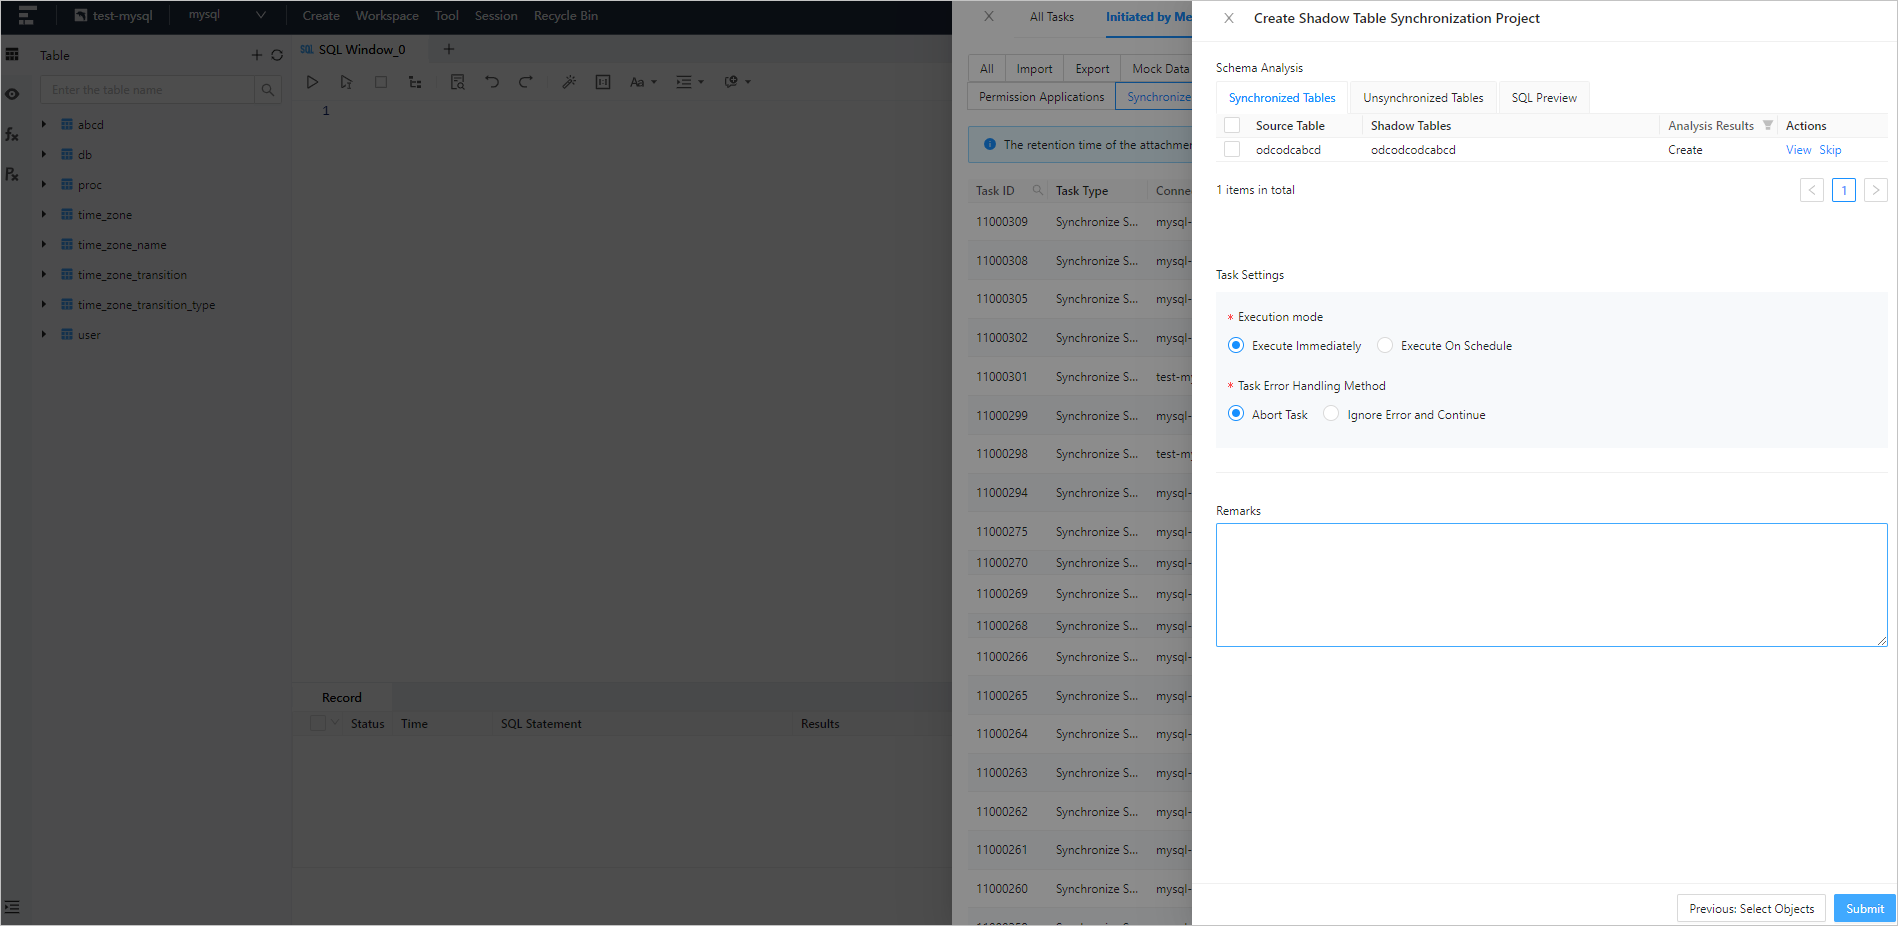Click the Task ID search icon
Screen dimensions: 1898x926
tap(1037, 190)
